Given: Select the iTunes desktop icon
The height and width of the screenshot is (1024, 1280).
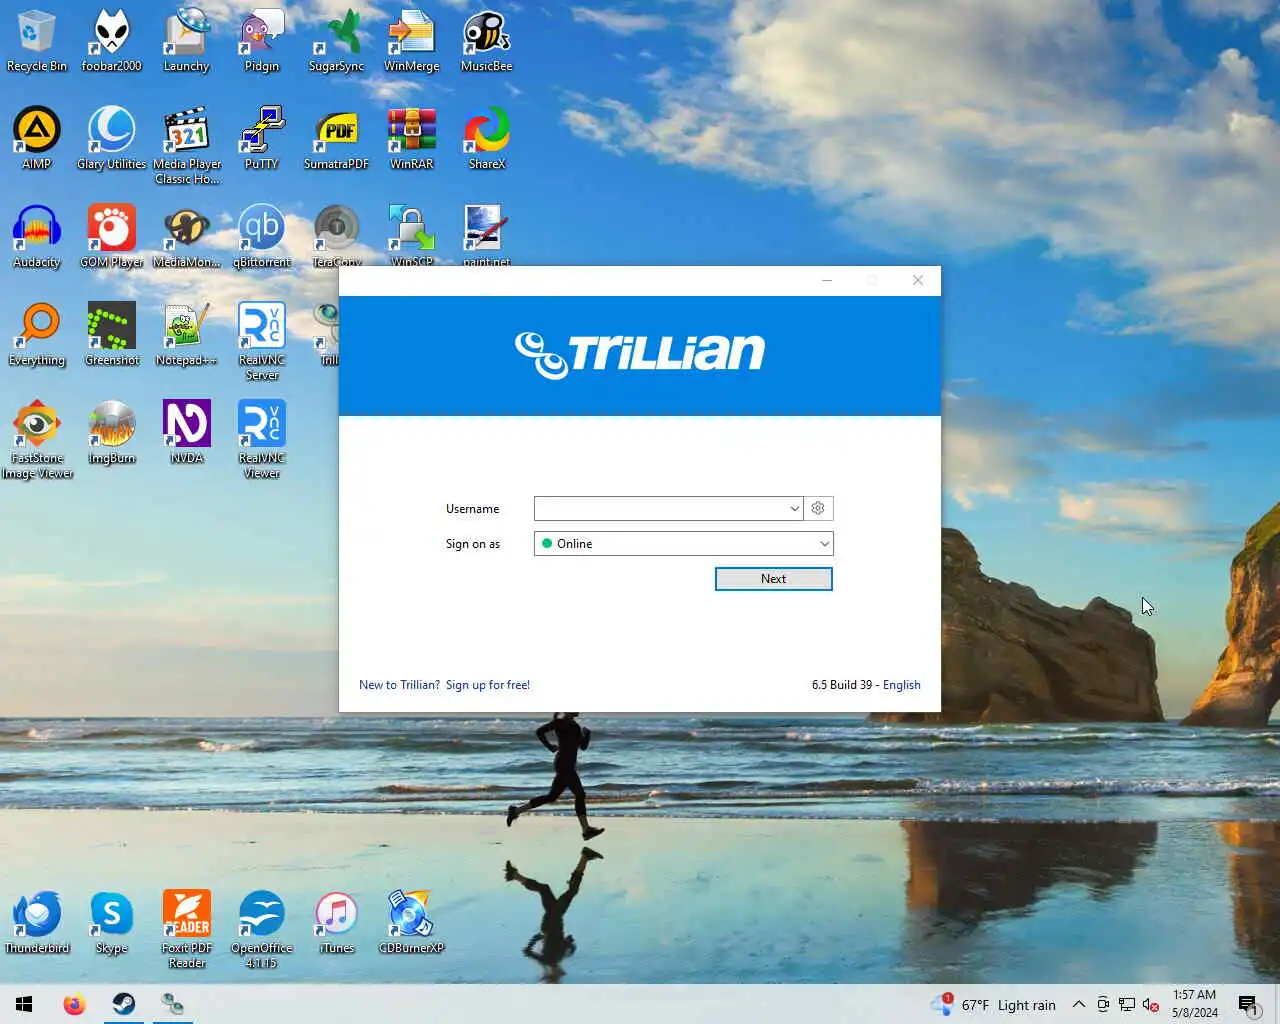Looking at the screenshot, I should (336, 922).
